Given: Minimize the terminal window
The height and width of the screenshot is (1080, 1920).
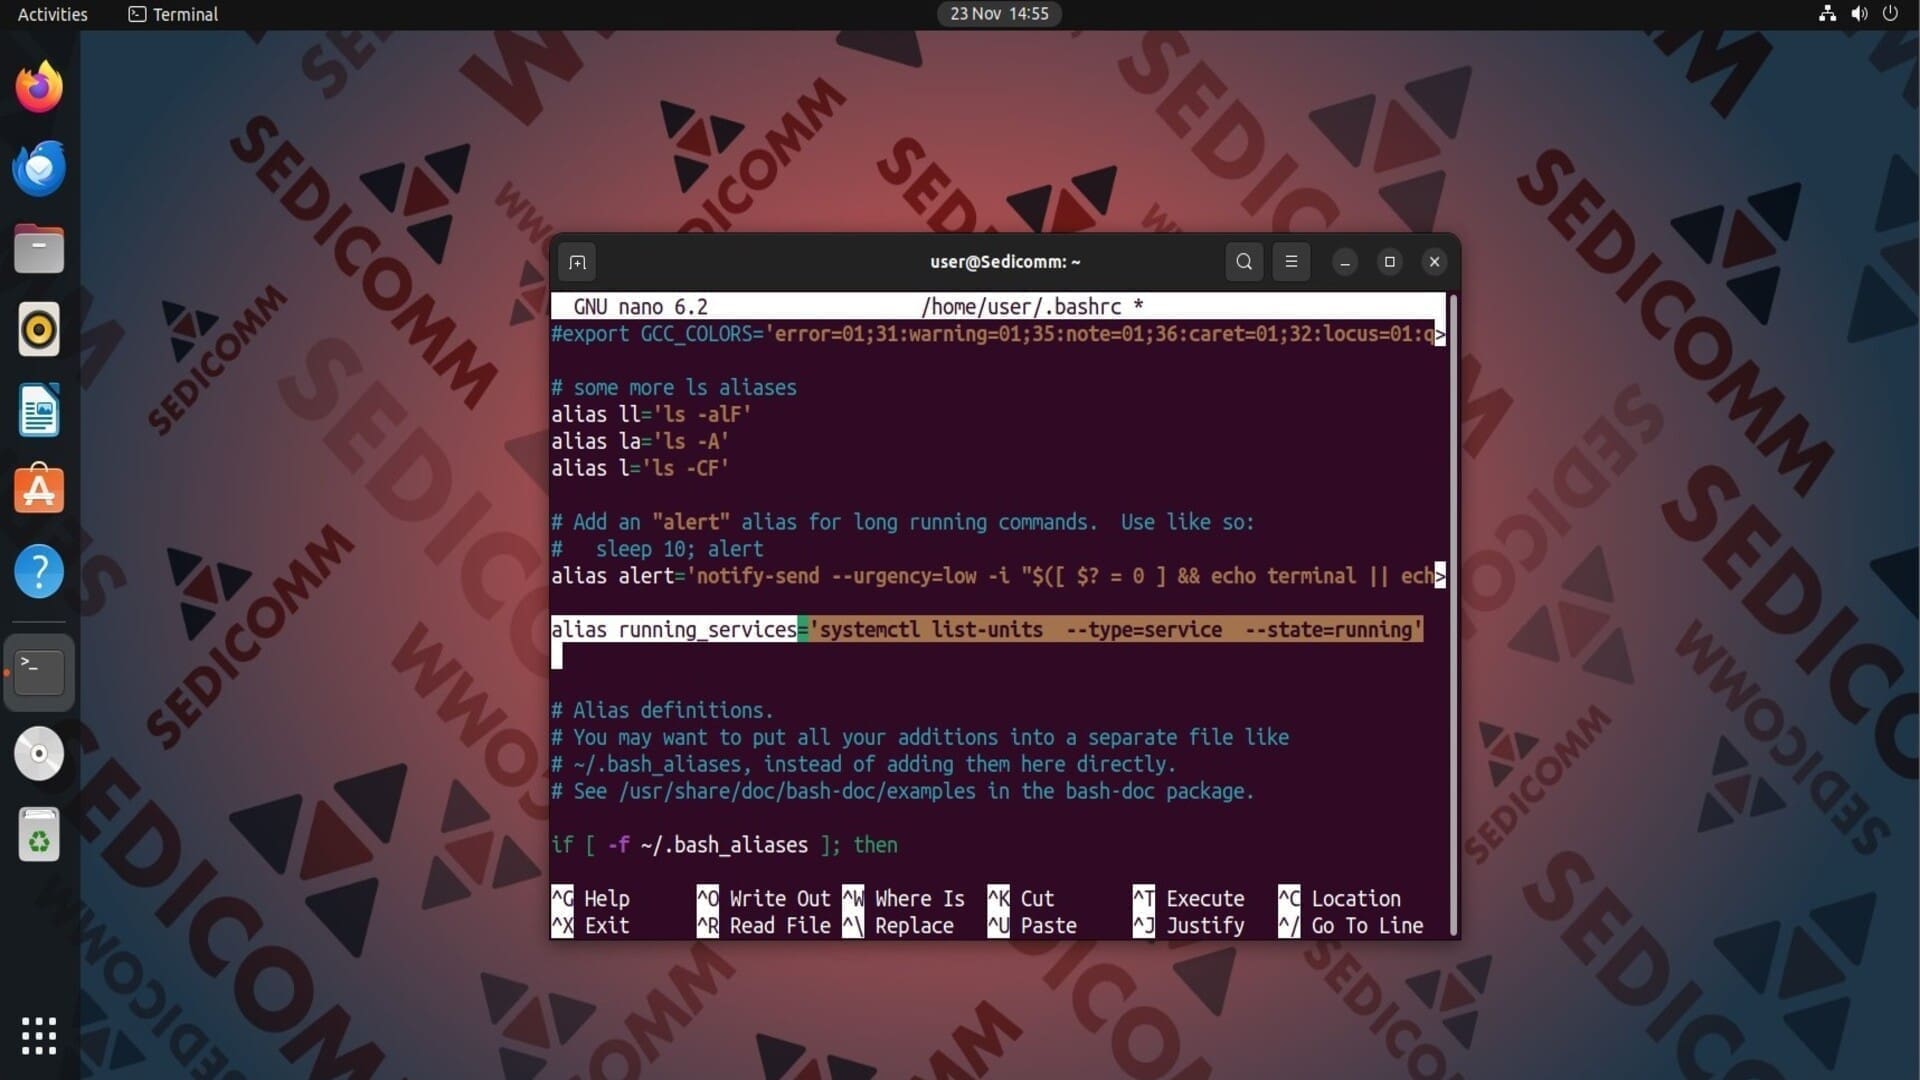Looking at the screenshot, I should point(1345,262).
